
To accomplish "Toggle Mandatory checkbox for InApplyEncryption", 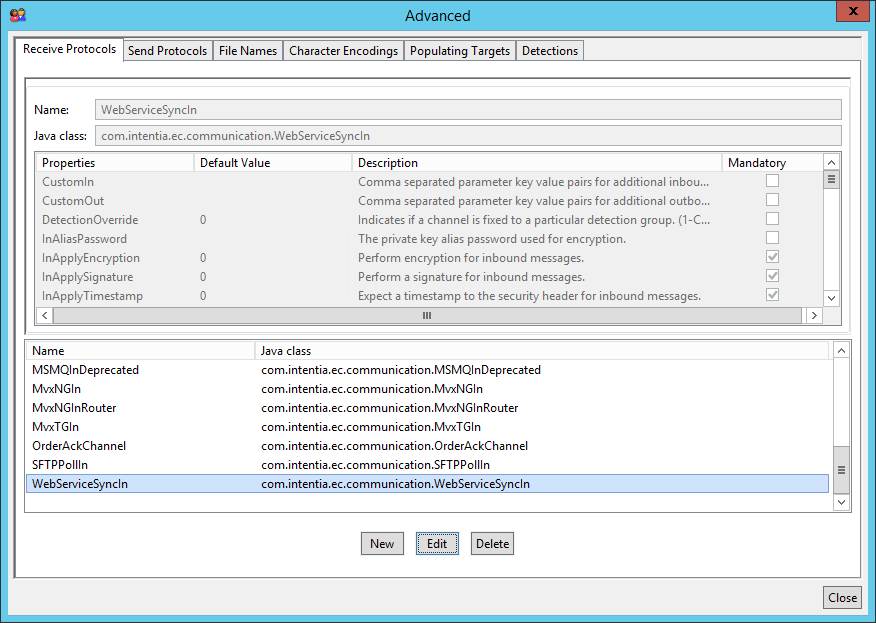I will [772, 257].
